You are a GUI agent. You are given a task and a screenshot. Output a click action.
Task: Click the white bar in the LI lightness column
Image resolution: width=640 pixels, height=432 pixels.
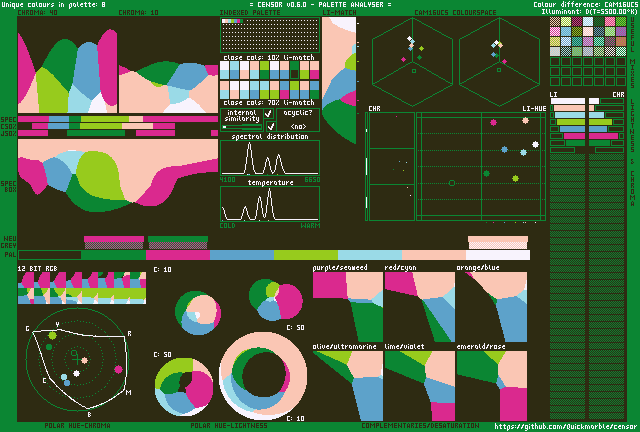568,101
